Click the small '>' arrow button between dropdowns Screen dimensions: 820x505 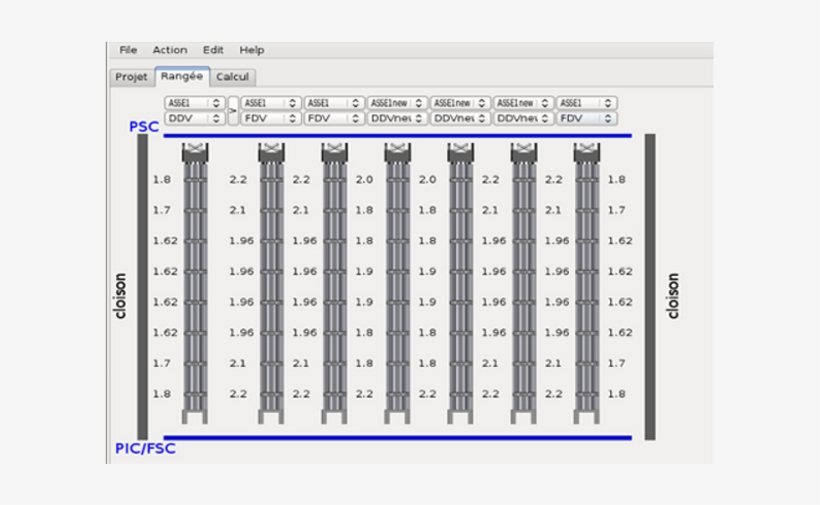pos(233,110)
